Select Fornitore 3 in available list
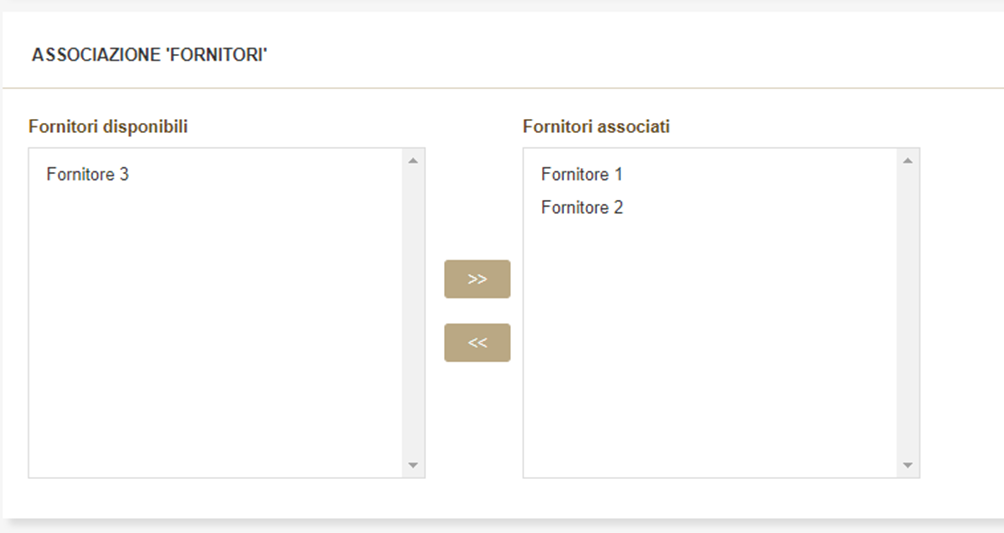Viewport: 1004px width, 533px height. (x=88, y=175)
